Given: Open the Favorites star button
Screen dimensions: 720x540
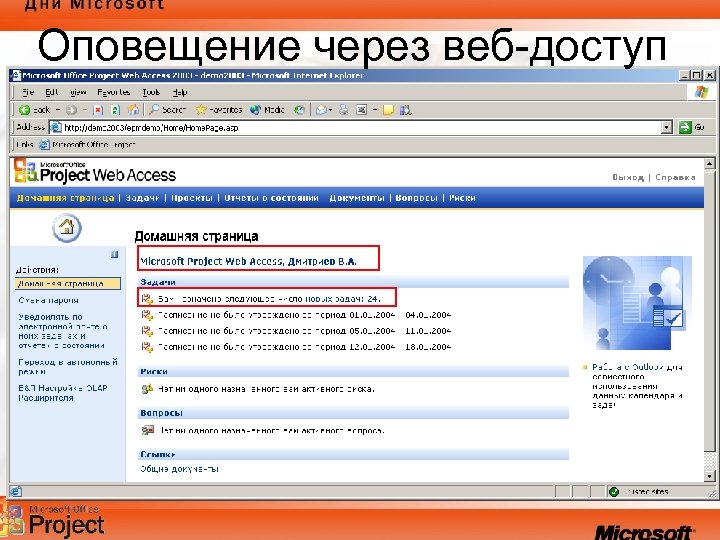Looking at the screenshot, I should [x=219, y=110].
